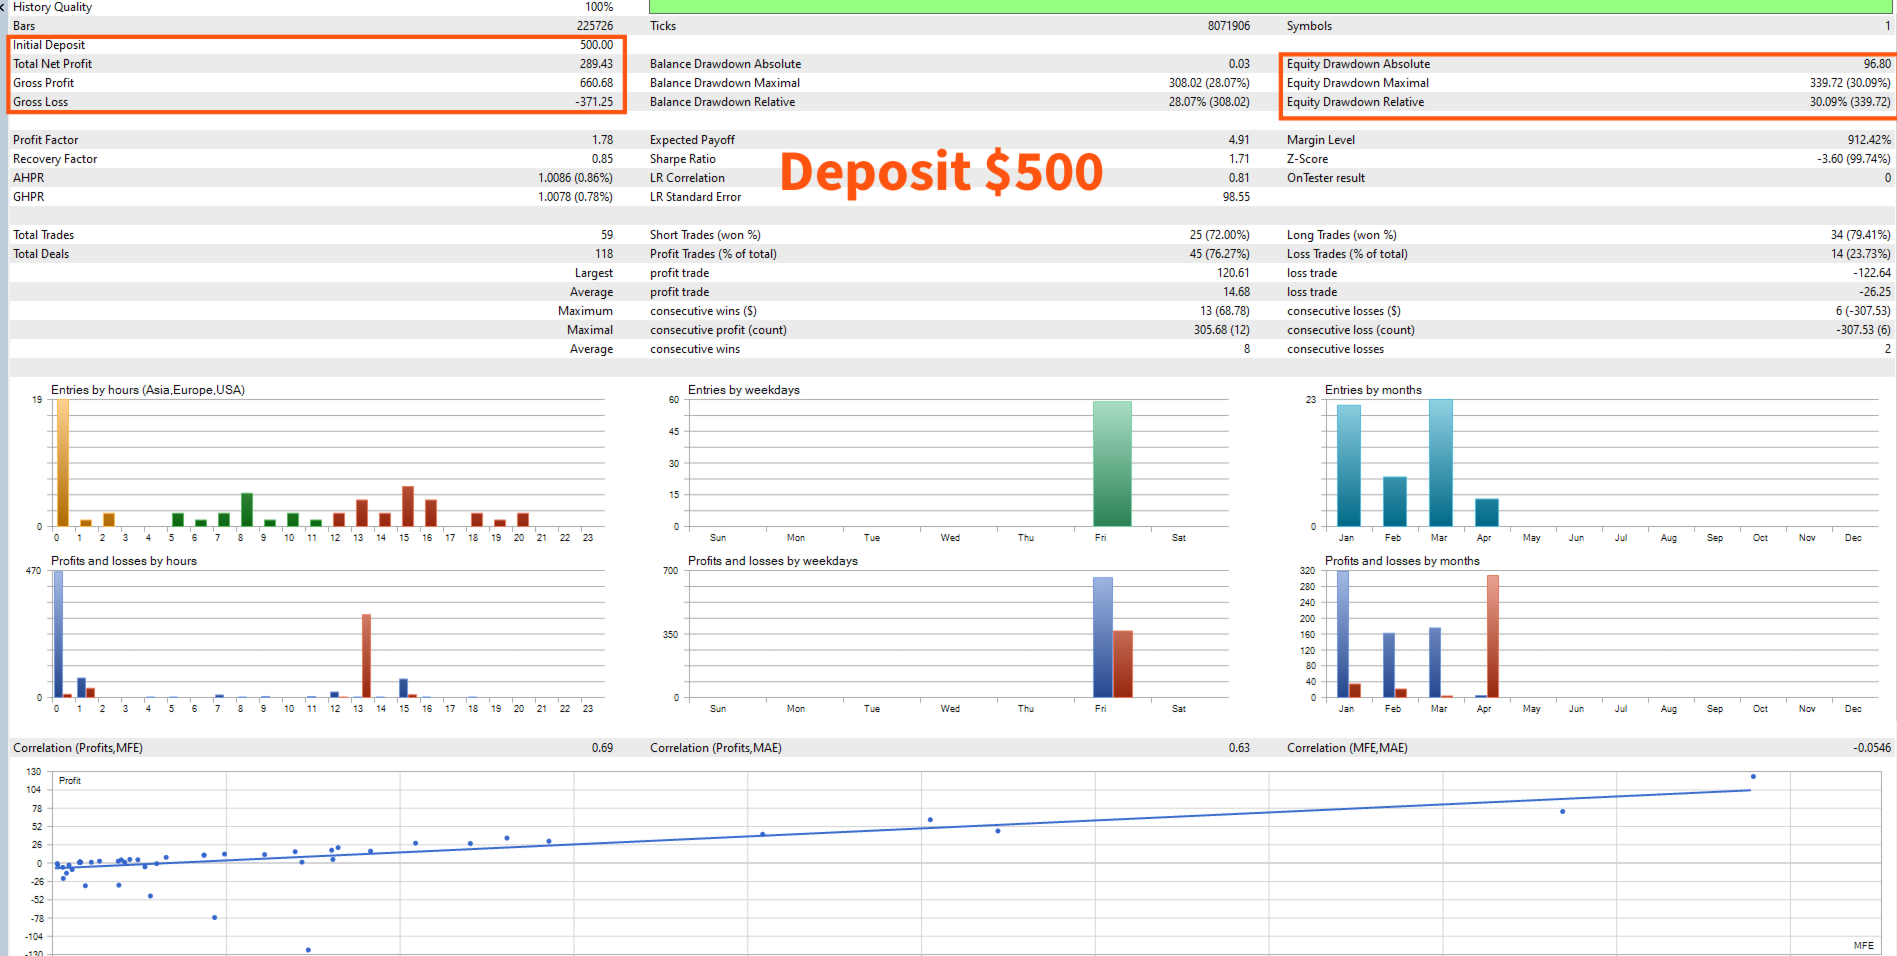The image size is (1897, 956).
Task: Click the green History Quality progress bar
Action: [x=1270, y=6]
